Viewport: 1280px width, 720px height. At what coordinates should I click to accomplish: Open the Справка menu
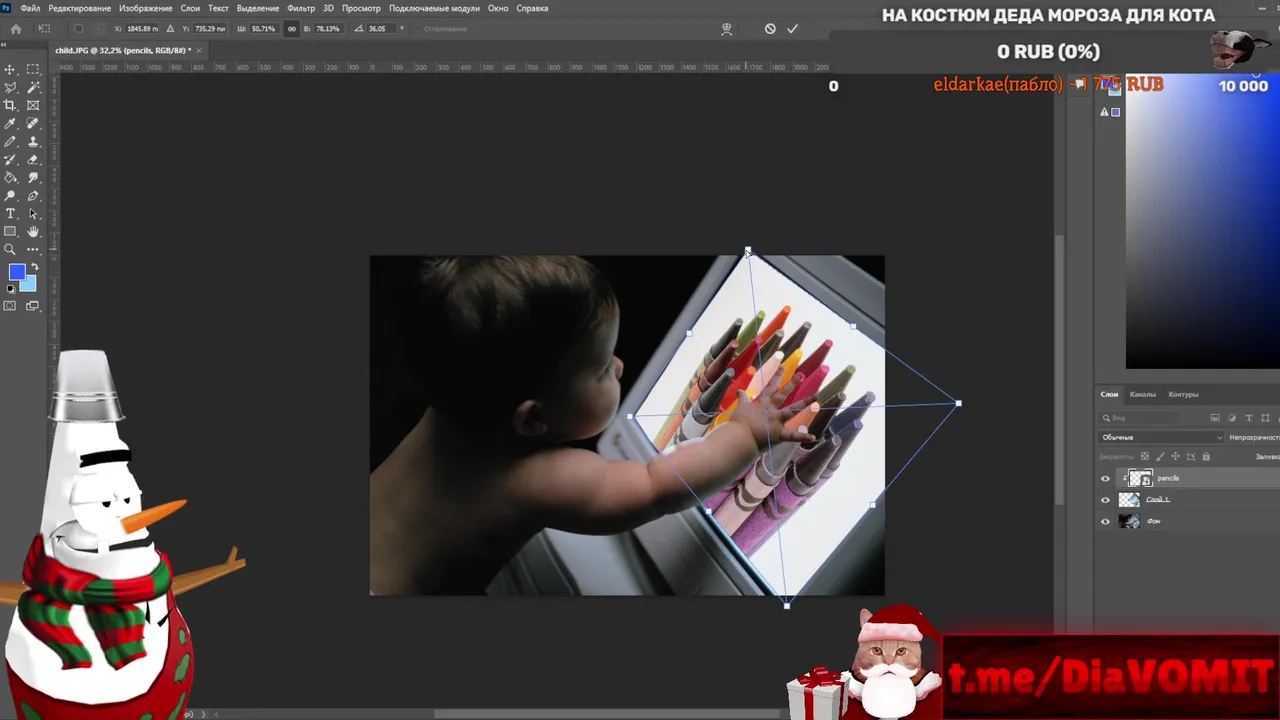pos(532,8)
